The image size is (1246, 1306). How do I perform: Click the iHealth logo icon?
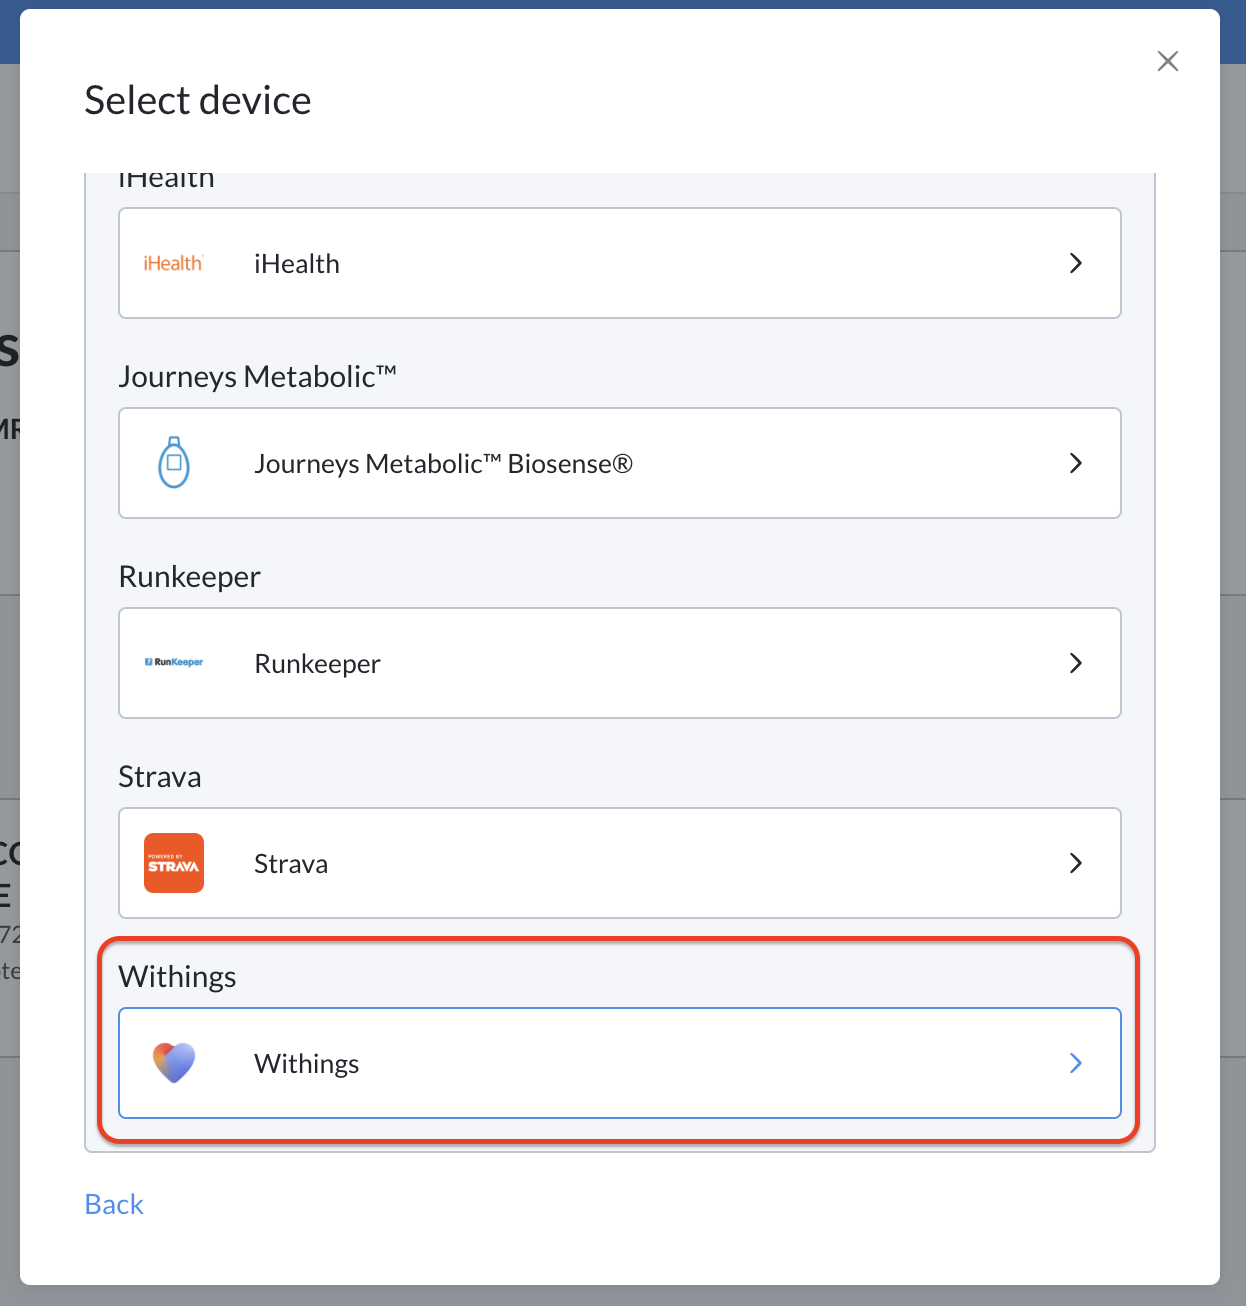tap(174, 263)
